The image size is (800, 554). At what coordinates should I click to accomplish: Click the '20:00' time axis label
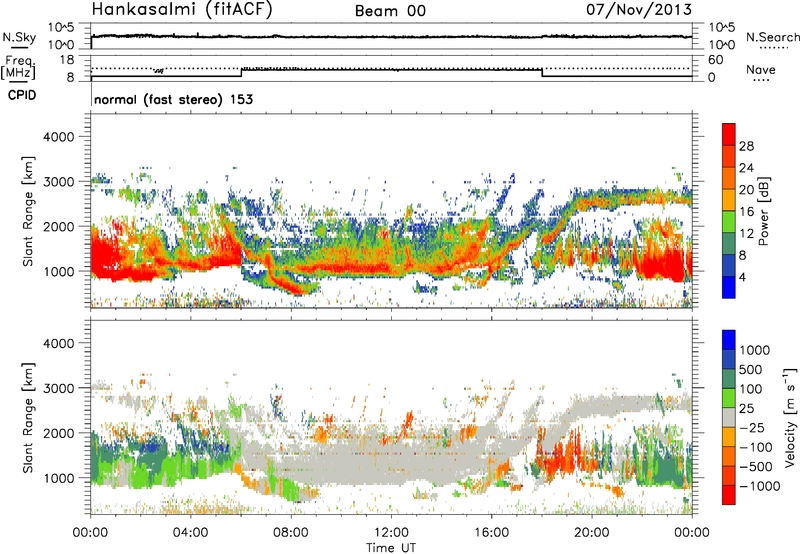(592, 533)
